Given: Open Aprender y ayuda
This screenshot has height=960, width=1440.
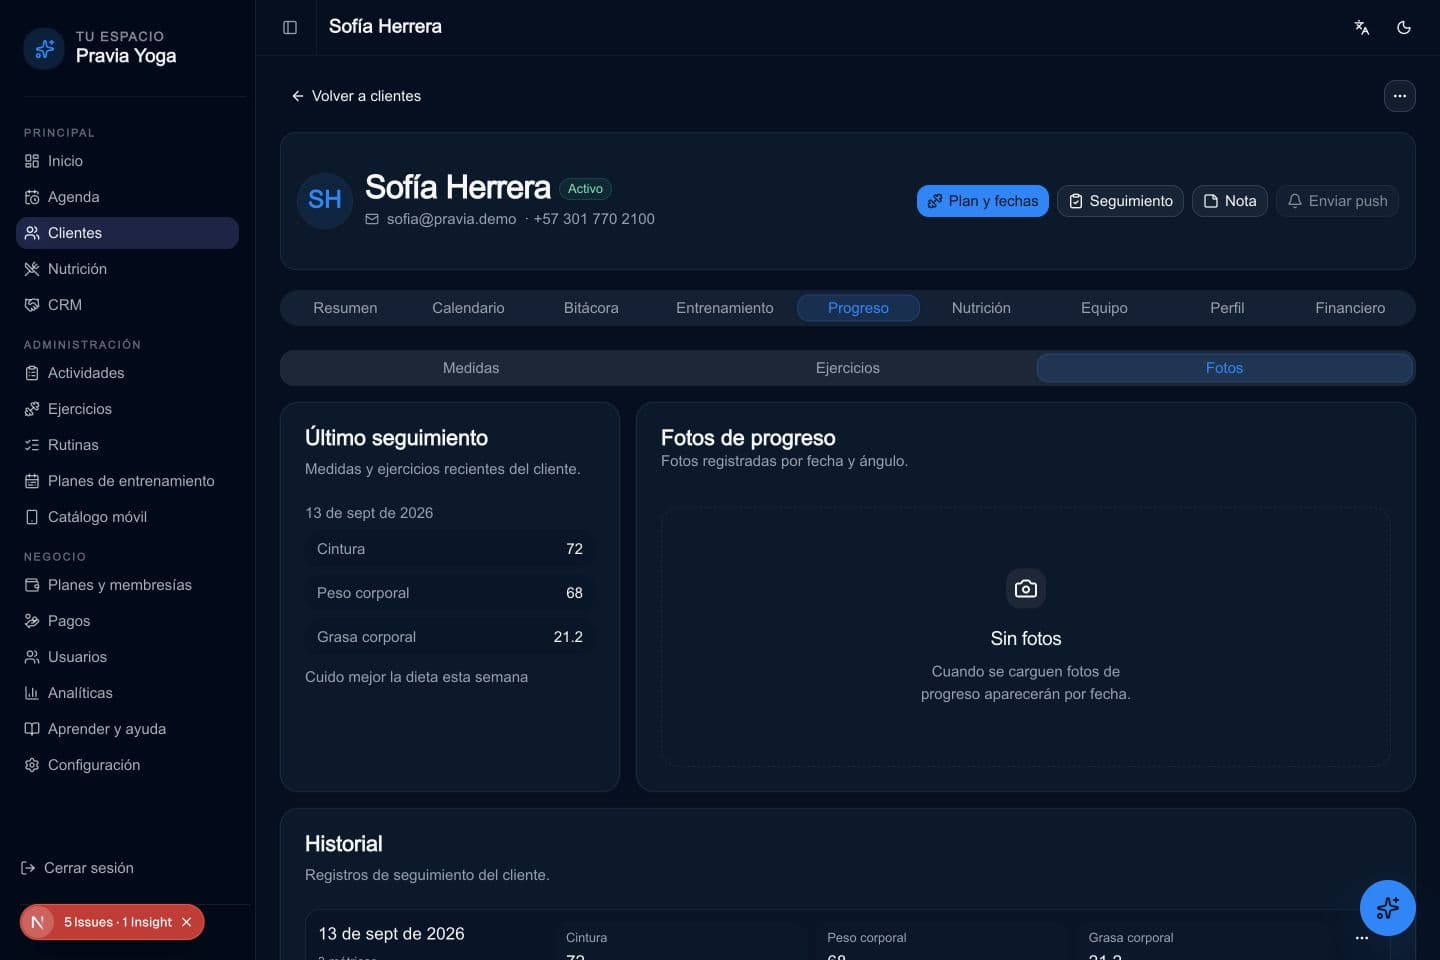Looking at the screenshot, I should 127,729.
